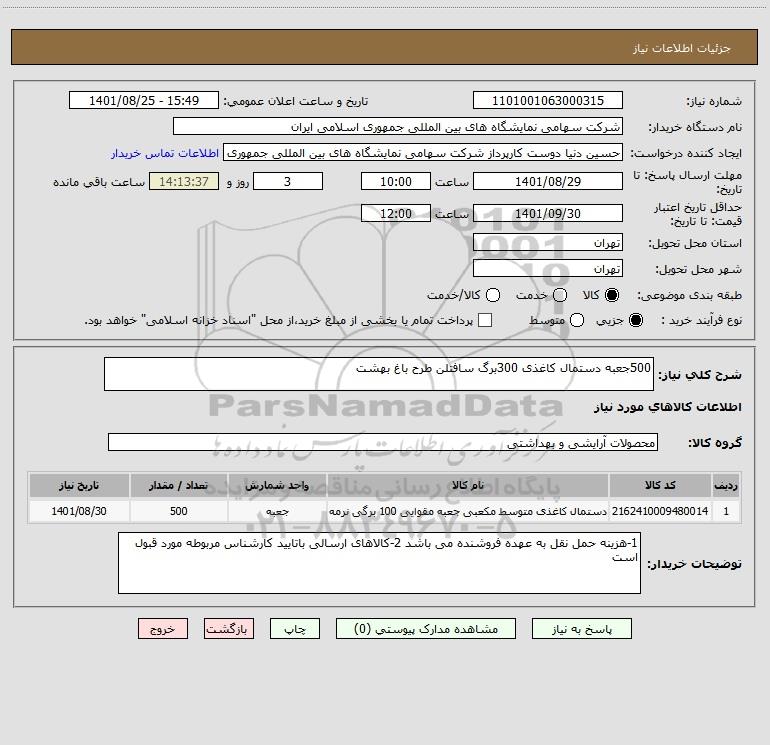The image size is (770, 745).
Task: Click the remaining time field 14:13:37
Action: tap(184, 181)
